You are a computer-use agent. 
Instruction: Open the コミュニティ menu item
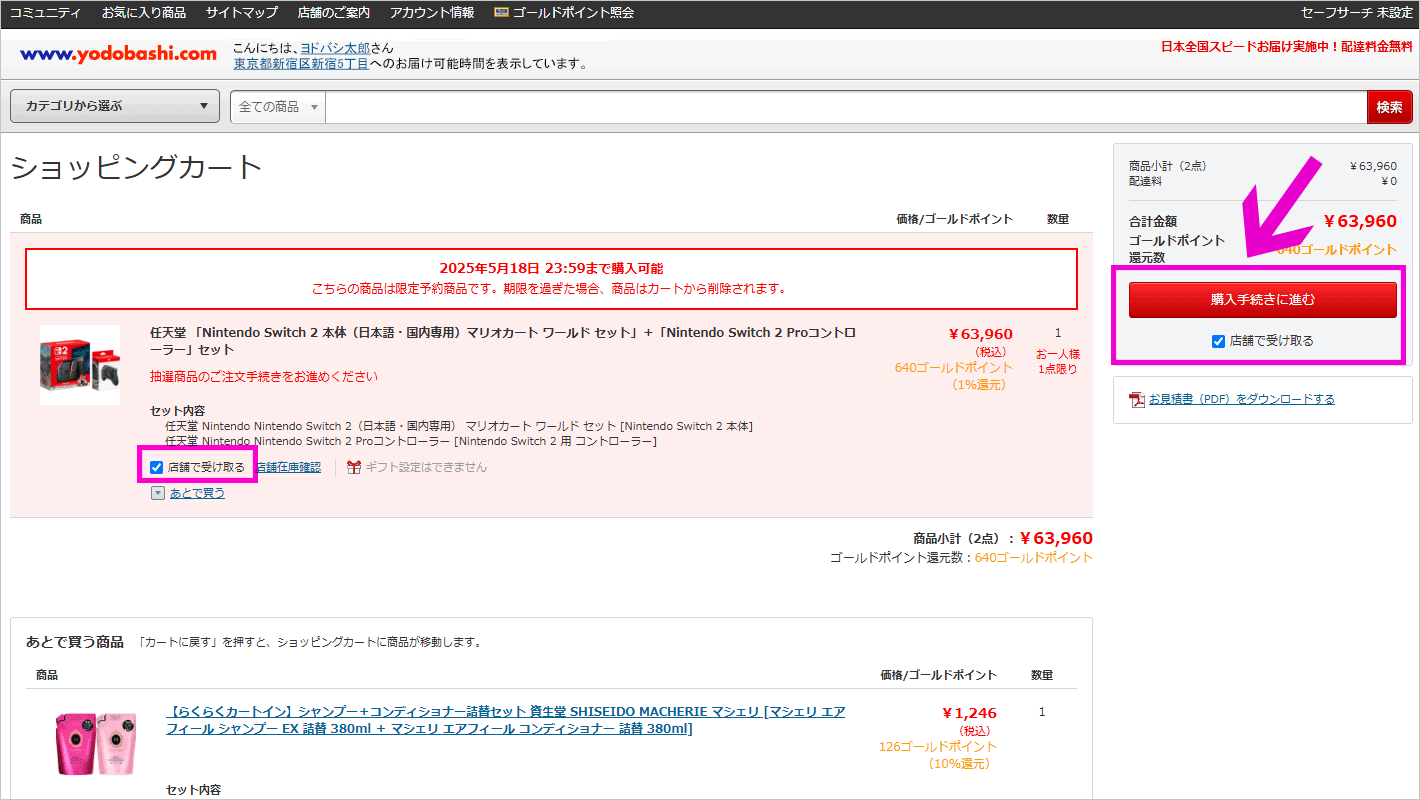coord(45,13)
